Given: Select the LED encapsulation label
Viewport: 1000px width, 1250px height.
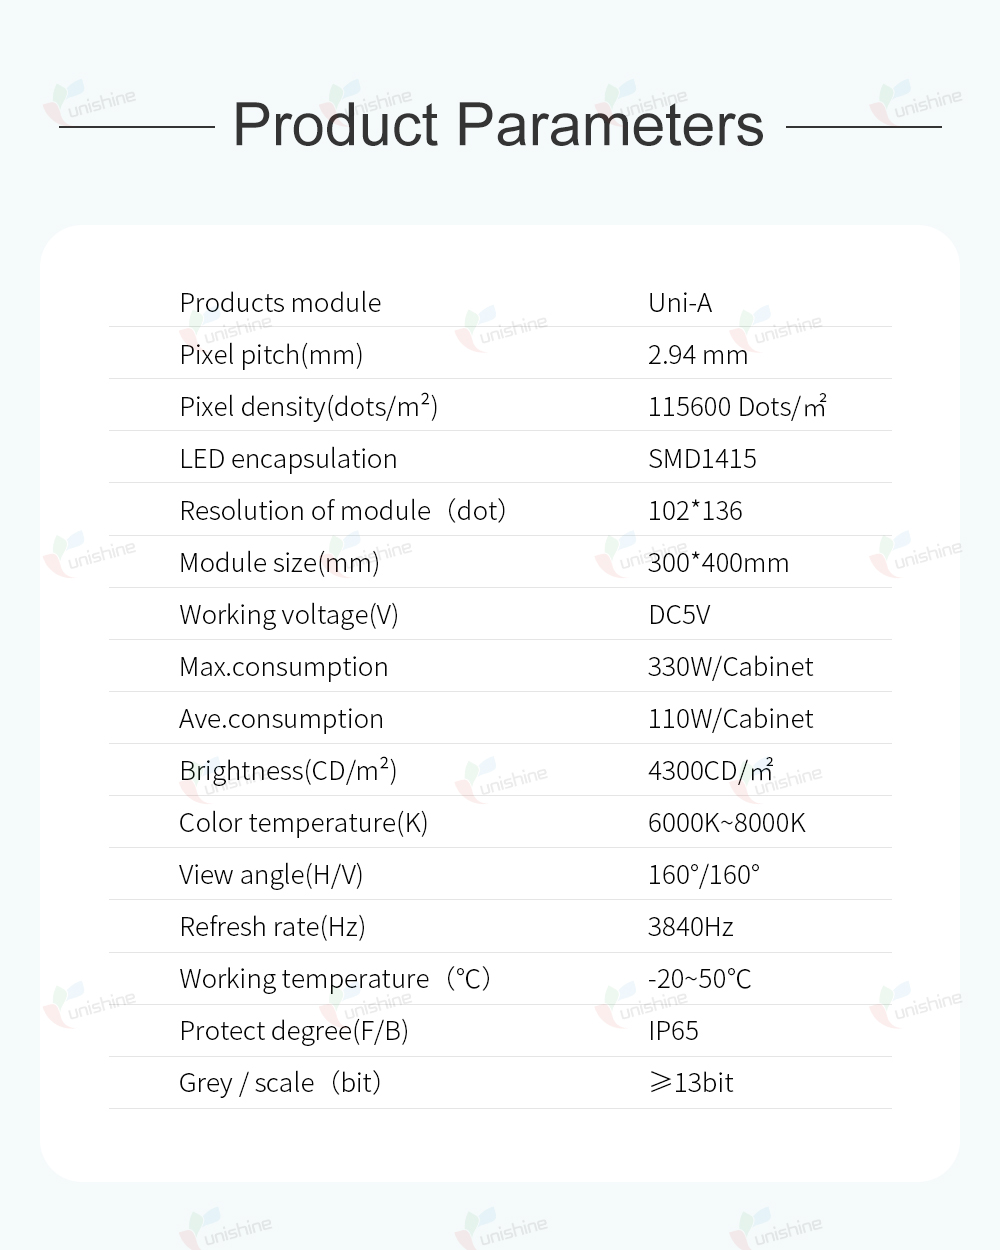Looking at the screenshot, I should click(288, 458).
